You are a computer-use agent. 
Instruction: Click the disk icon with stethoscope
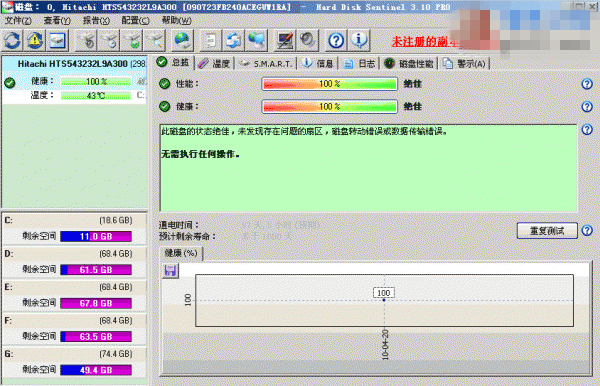point(87,40)
